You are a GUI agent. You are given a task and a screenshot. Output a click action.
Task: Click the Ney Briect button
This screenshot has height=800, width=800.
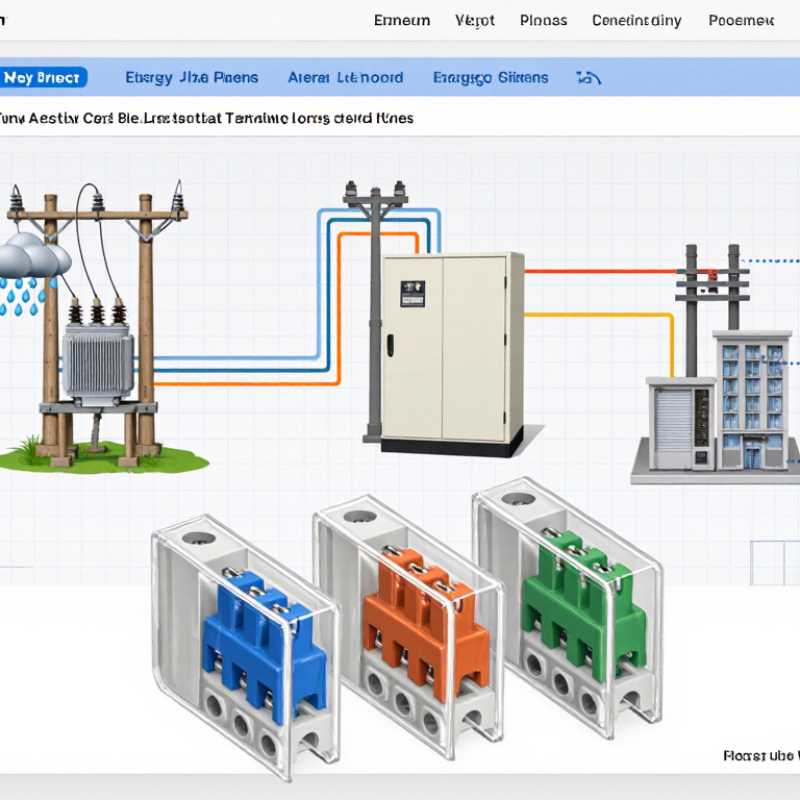pos(42,78)
